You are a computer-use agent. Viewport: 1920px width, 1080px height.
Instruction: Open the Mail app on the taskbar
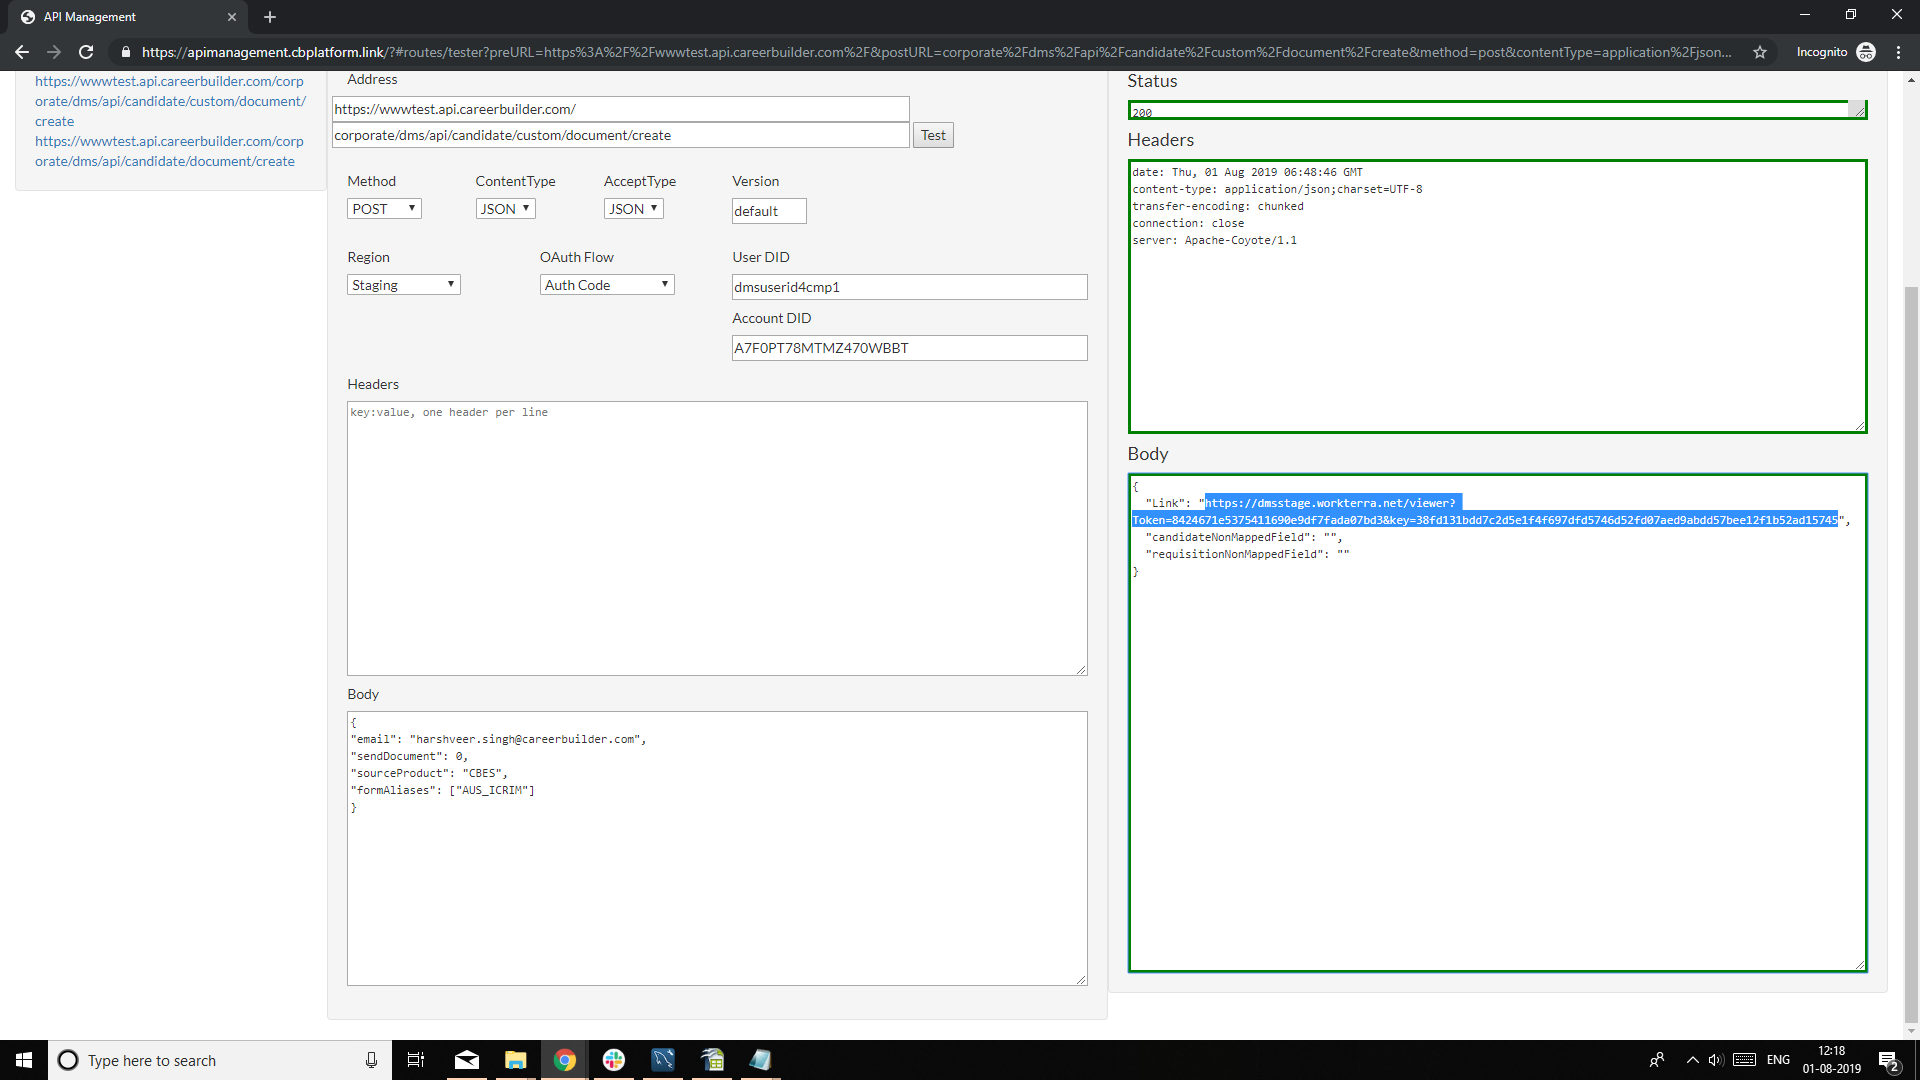[x=467, y=1060]
